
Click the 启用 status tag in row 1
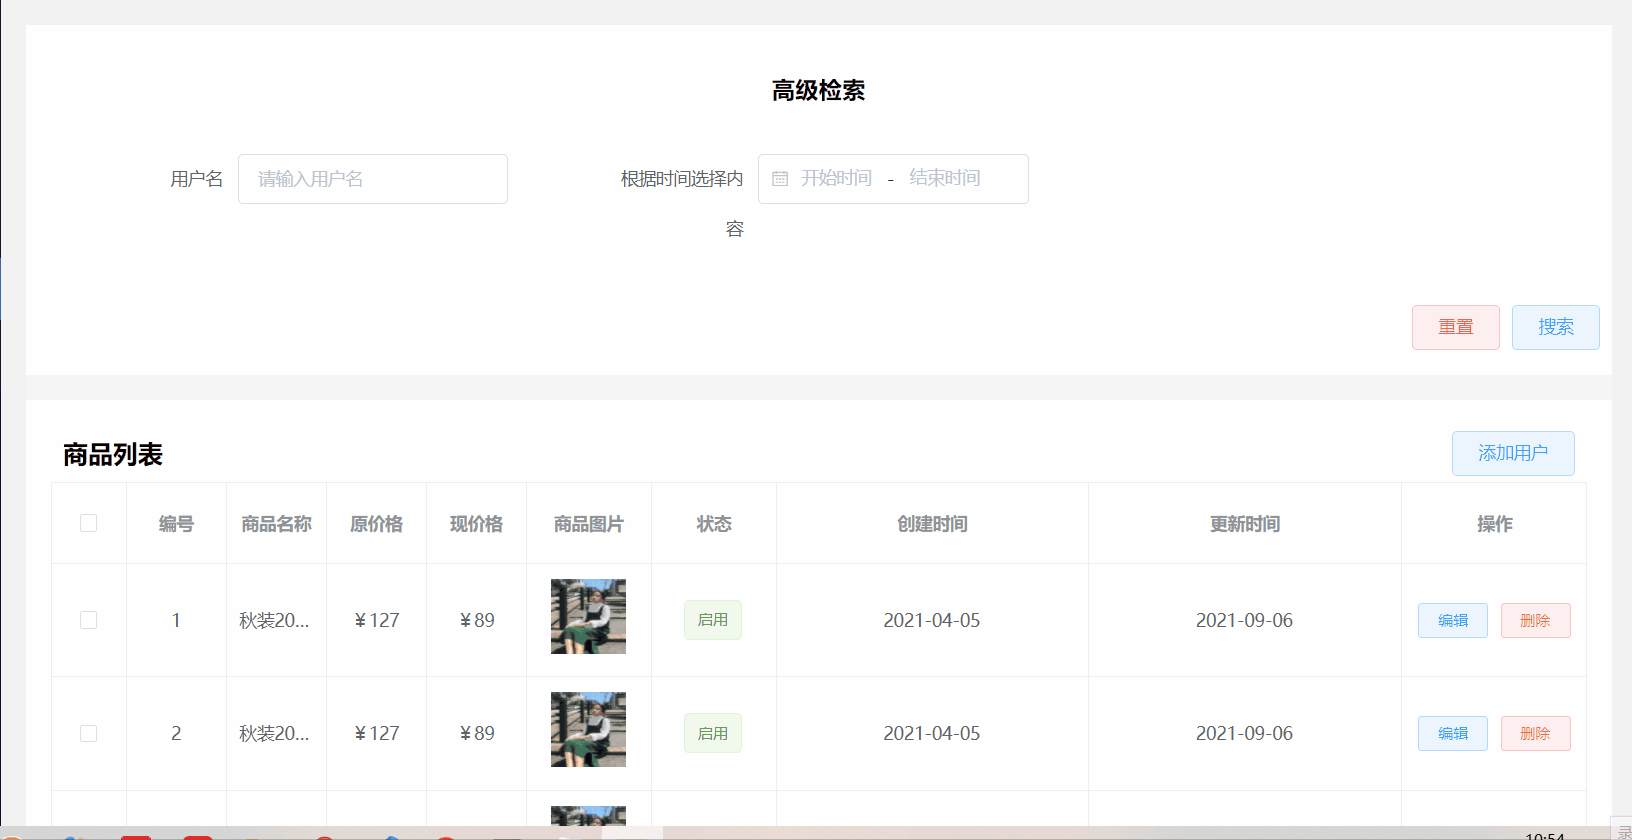pyautogui.click(x=713, y=620)
